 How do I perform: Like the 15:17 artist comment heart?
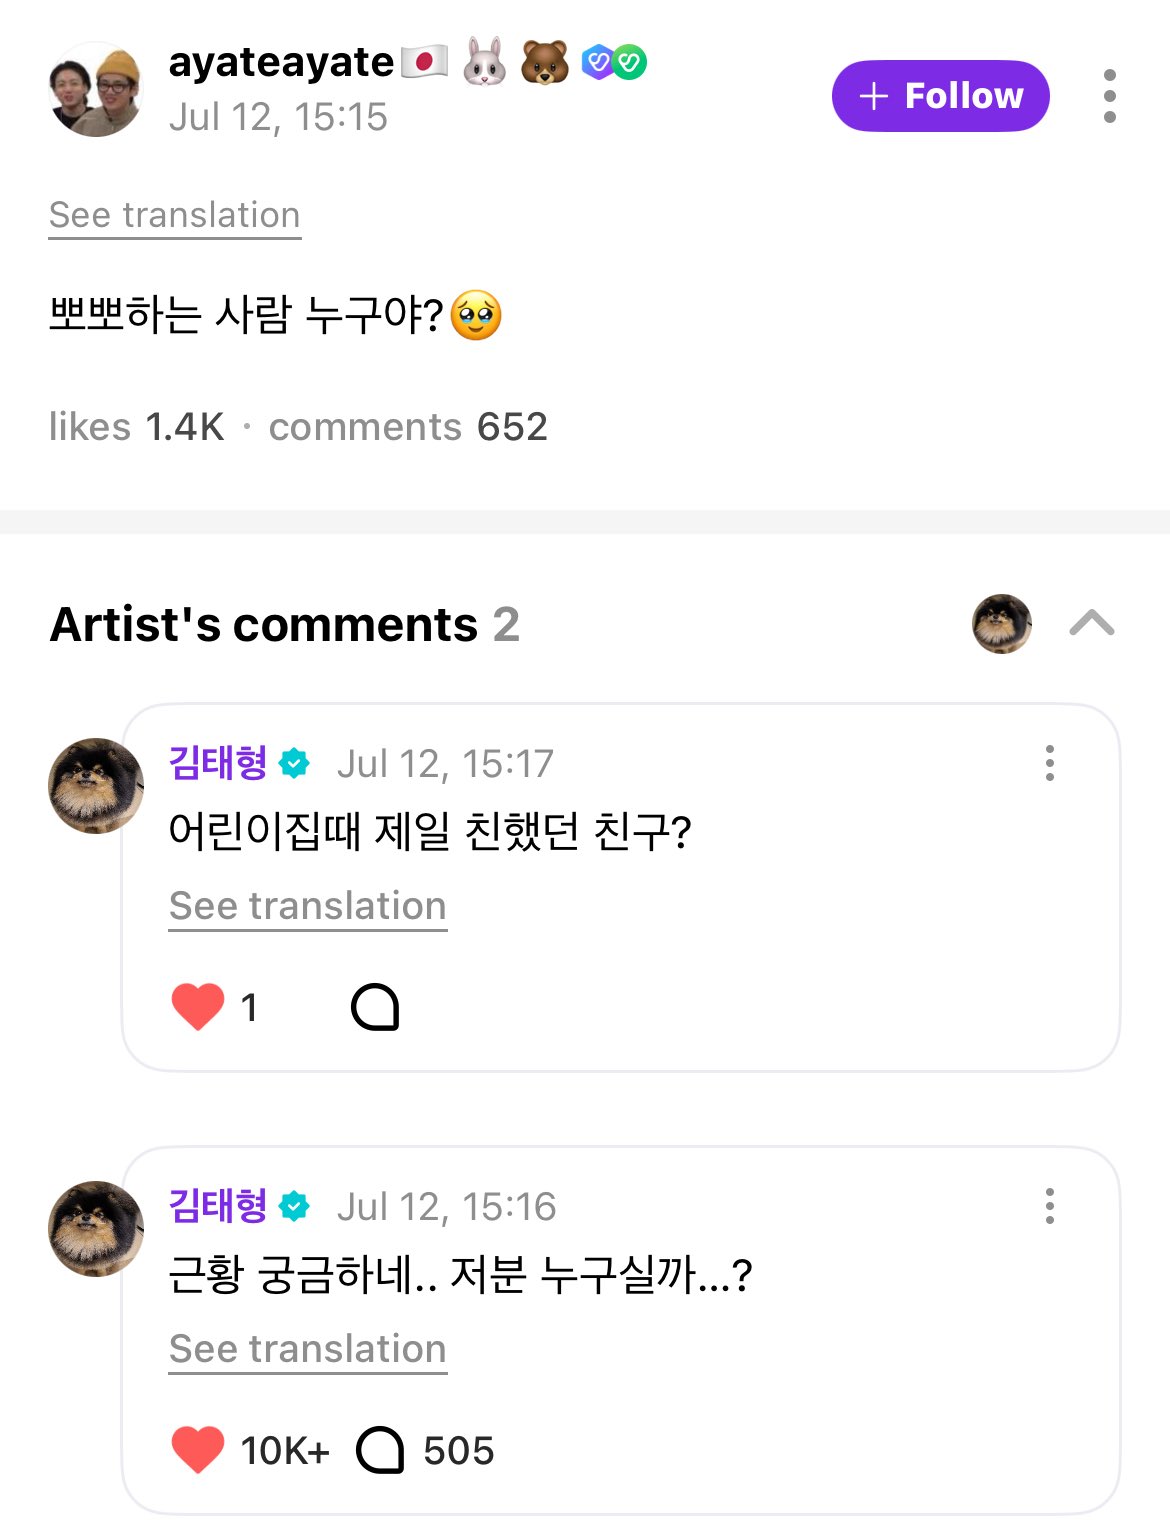[198, 1006]
